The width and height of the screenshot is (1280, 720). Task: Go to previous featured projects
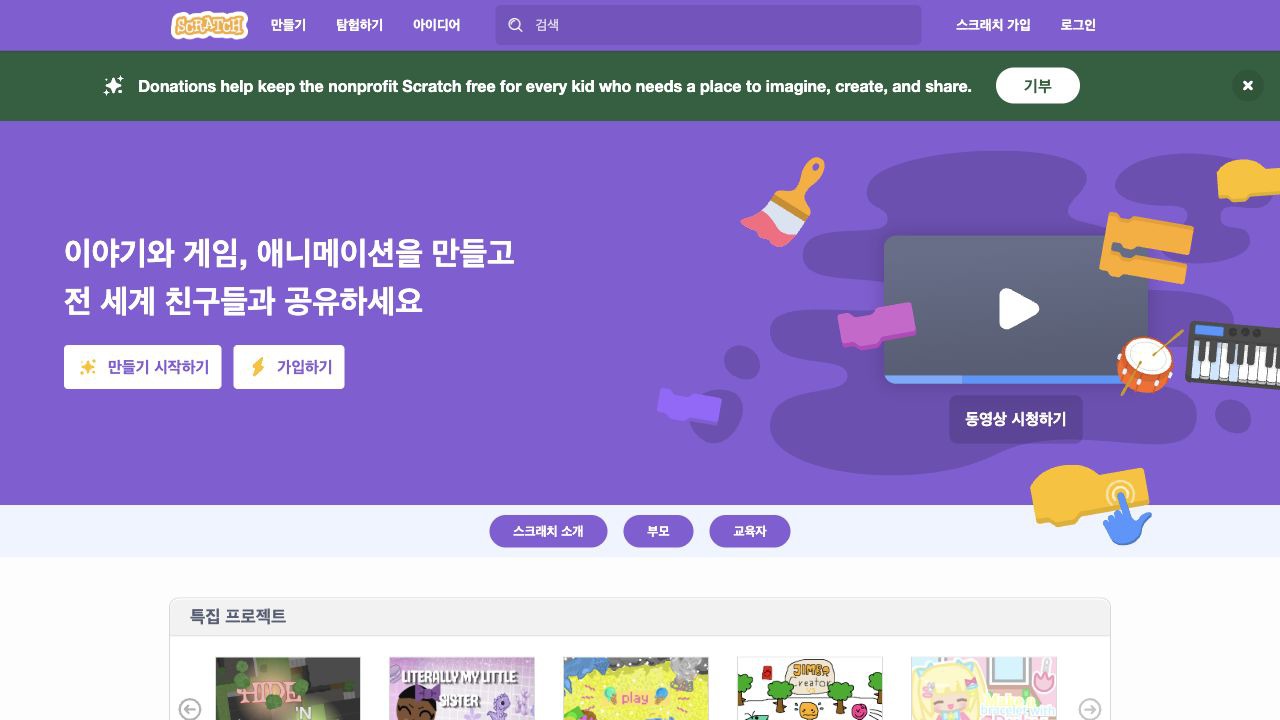[190, 709]
